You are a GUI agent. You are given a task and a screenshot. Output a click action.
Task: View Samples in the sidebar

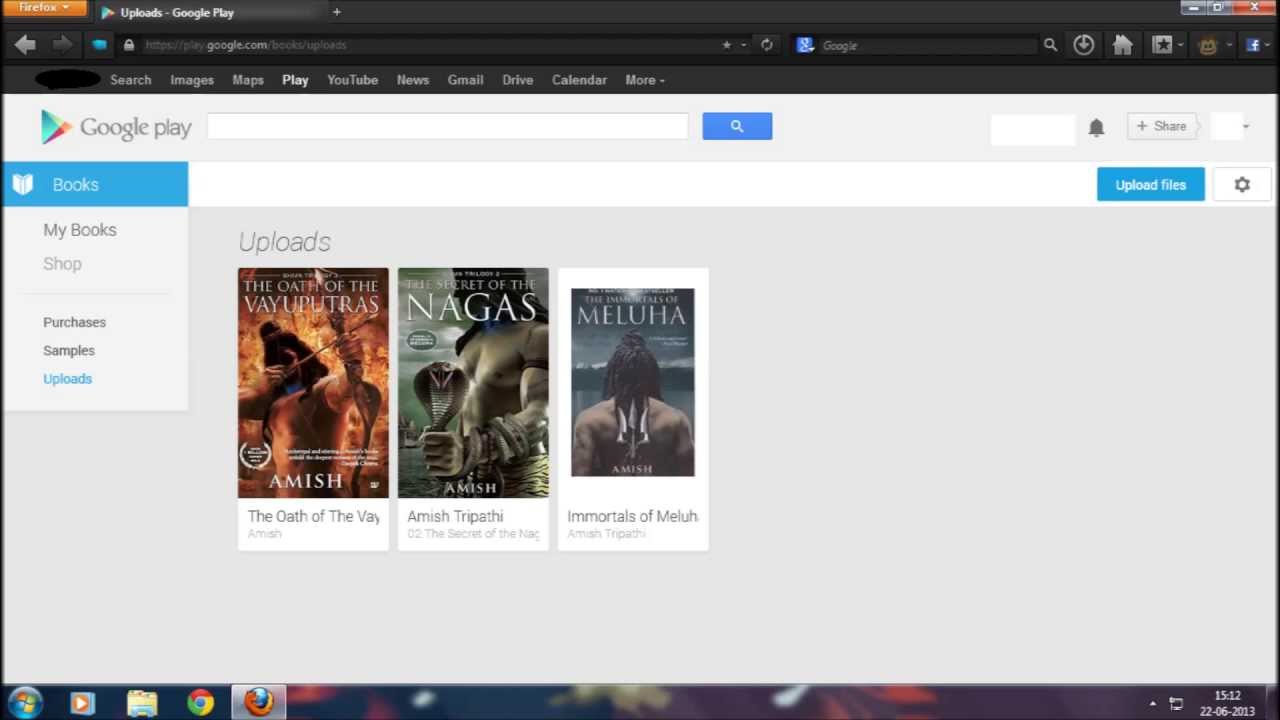click(69, 350)
